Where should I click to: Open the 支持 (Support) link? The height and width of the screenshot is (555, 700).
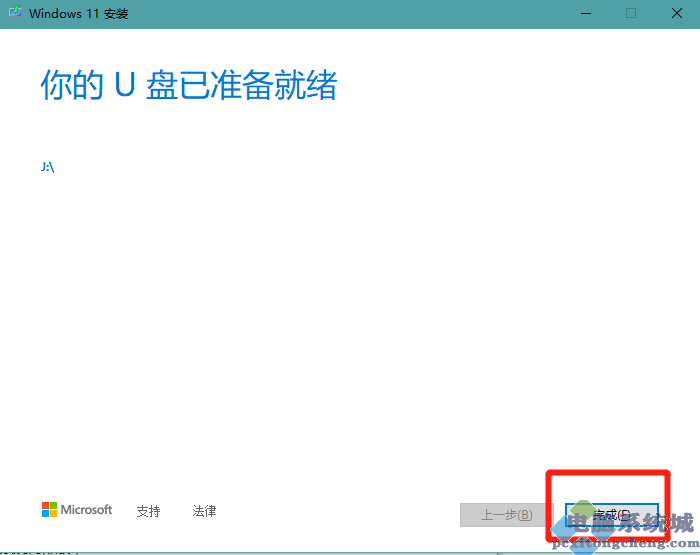tap(148, 511)
